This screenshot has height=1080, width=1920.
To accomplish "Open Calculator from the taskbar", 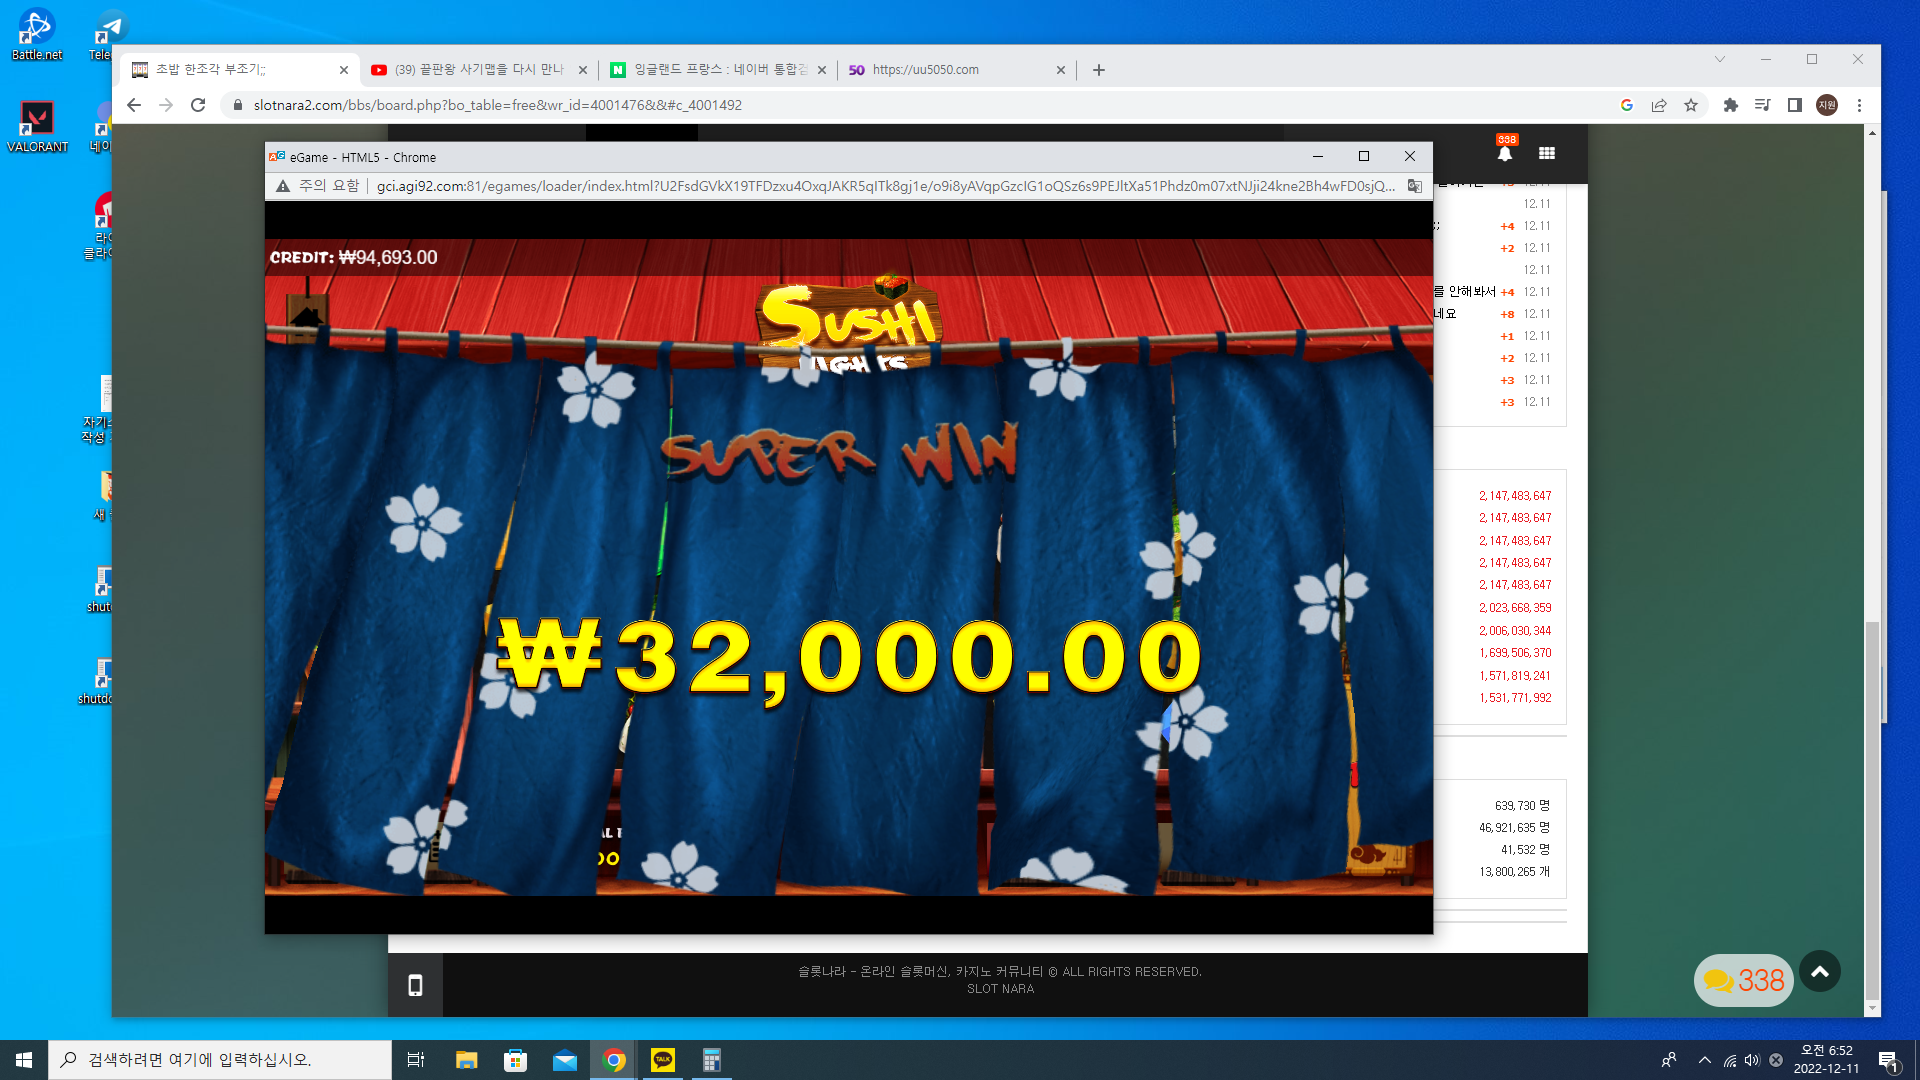I will tap(712, 1060).
